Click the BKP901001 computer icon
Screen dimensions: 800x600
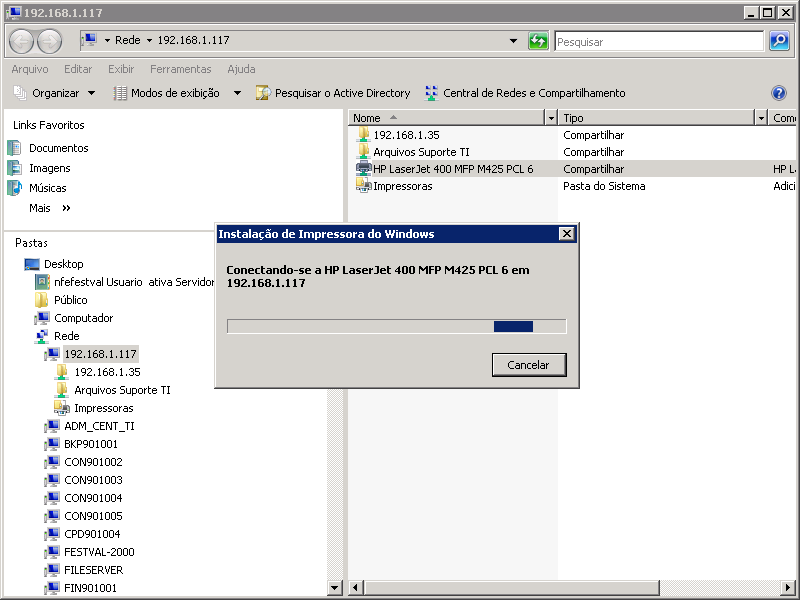(52, 444)
